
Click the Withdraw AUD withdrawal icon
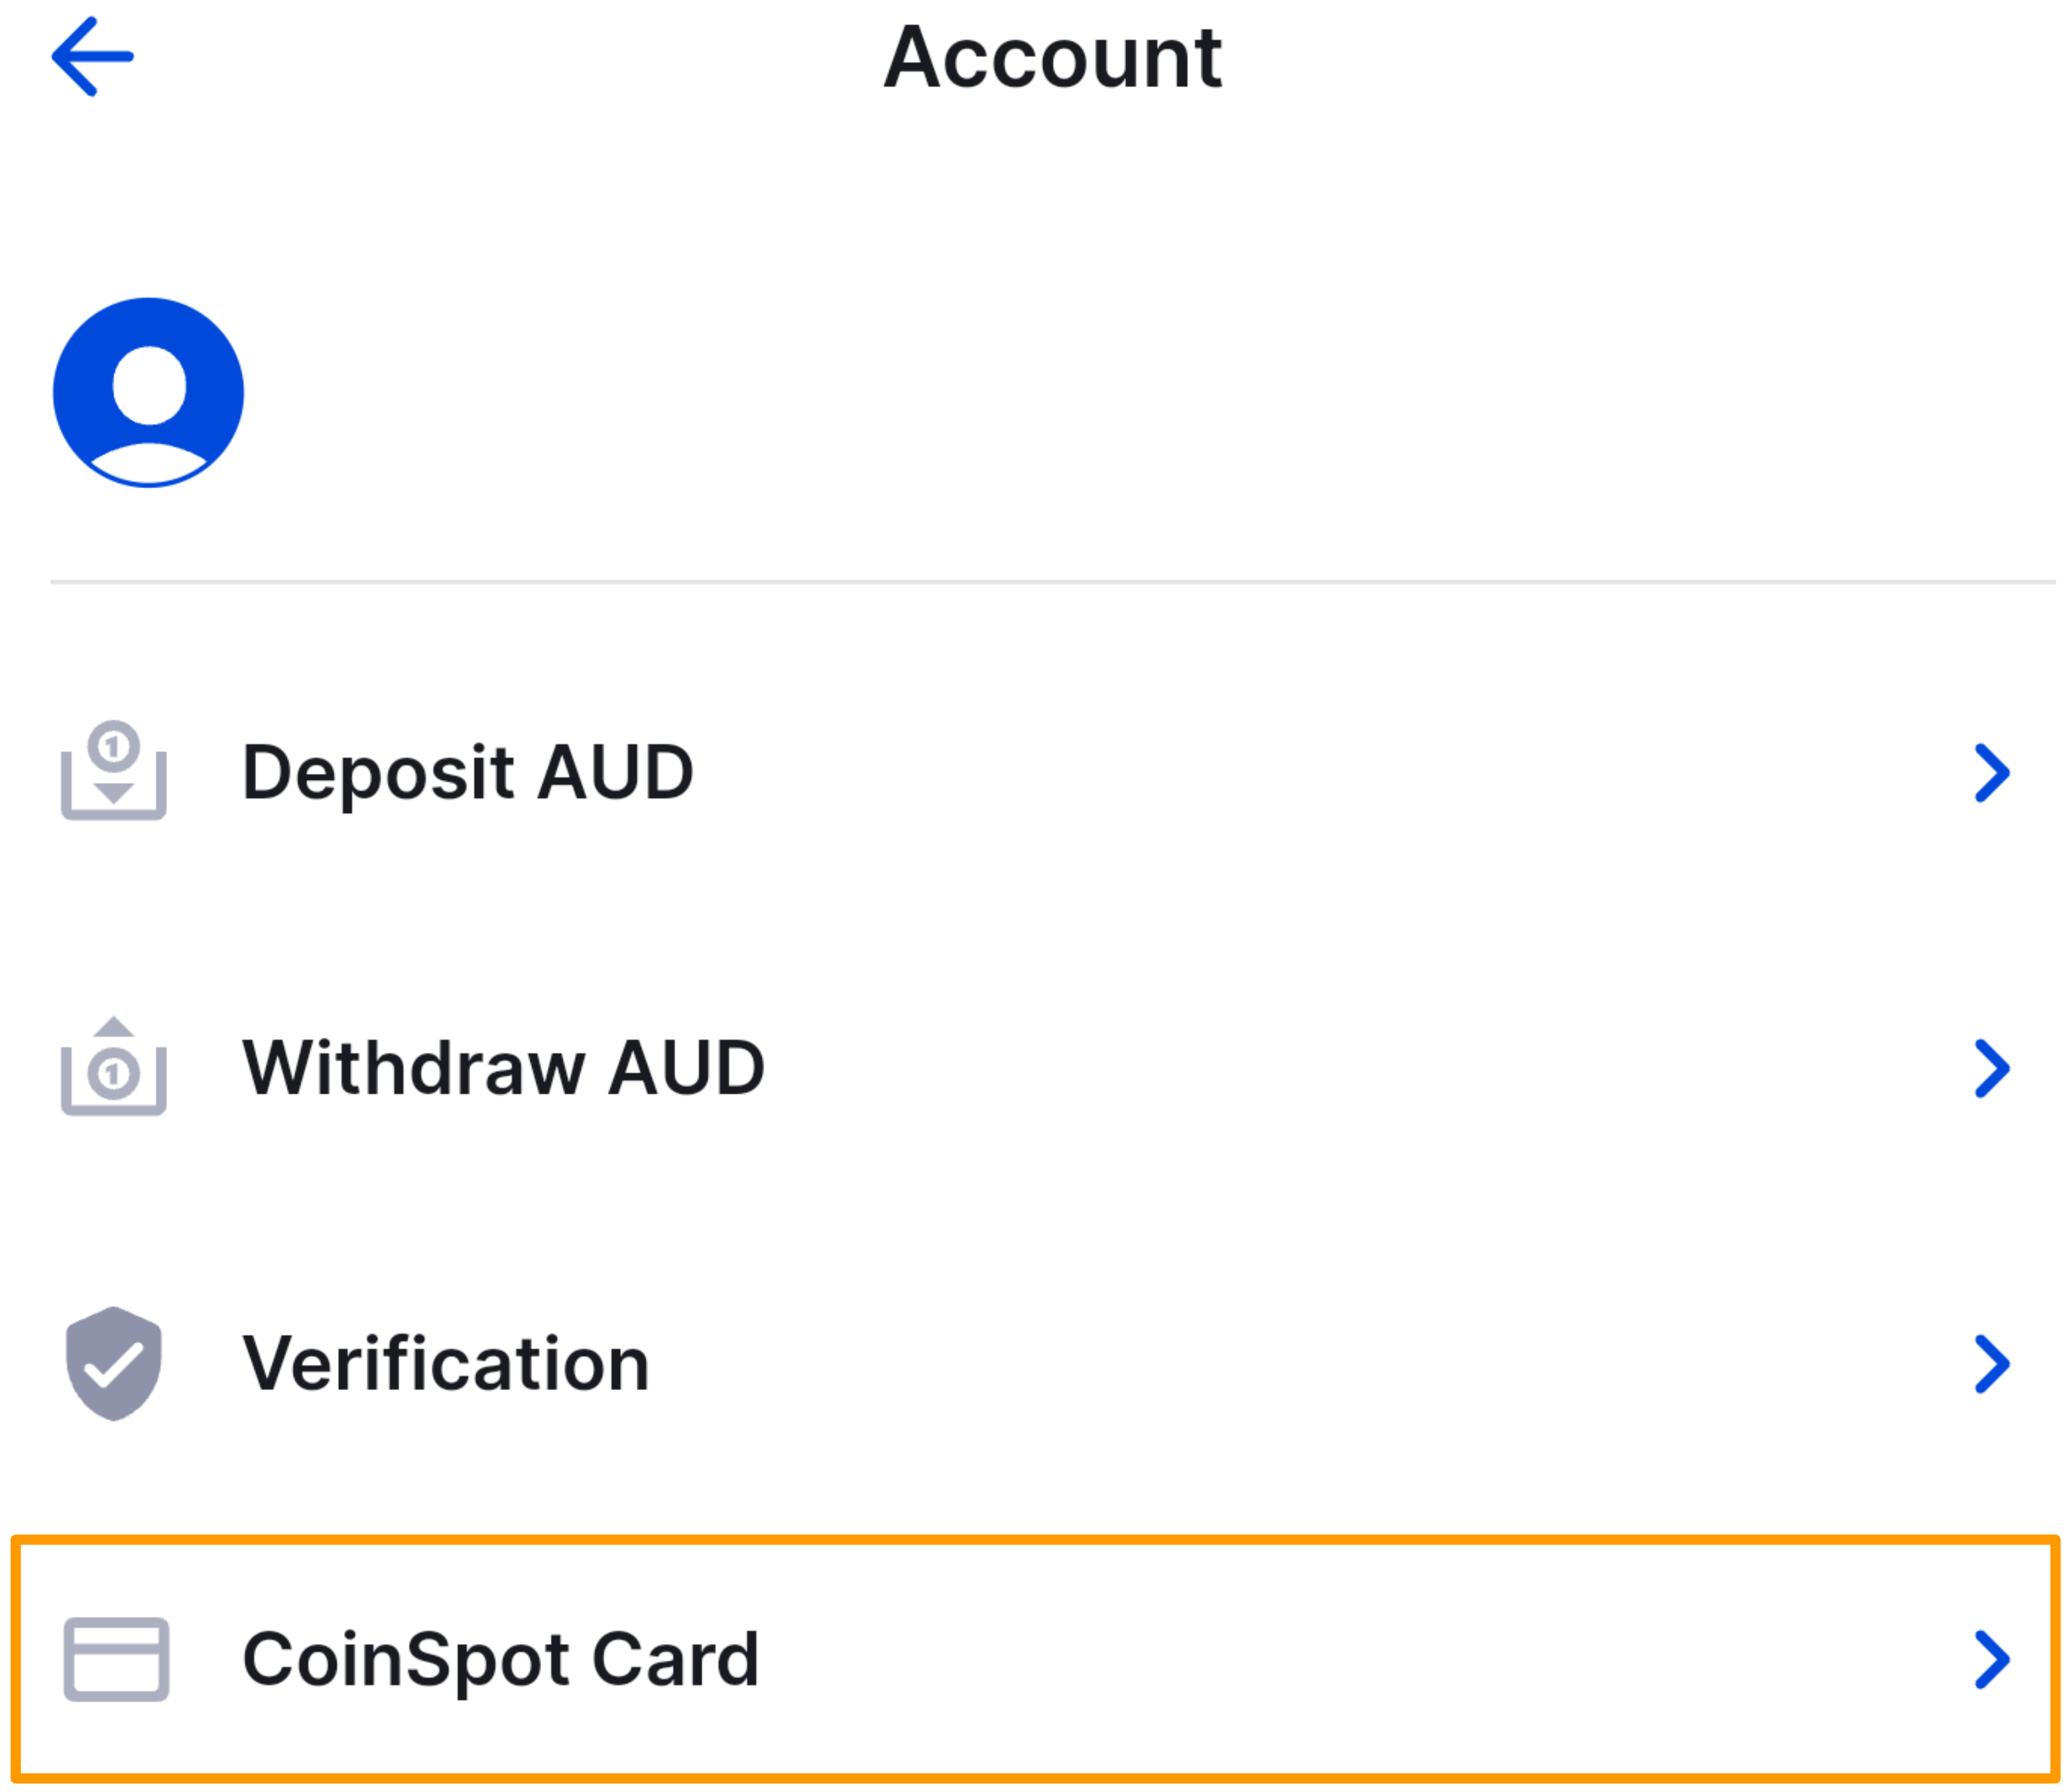pyautogui.click(x=114, y=1067)
